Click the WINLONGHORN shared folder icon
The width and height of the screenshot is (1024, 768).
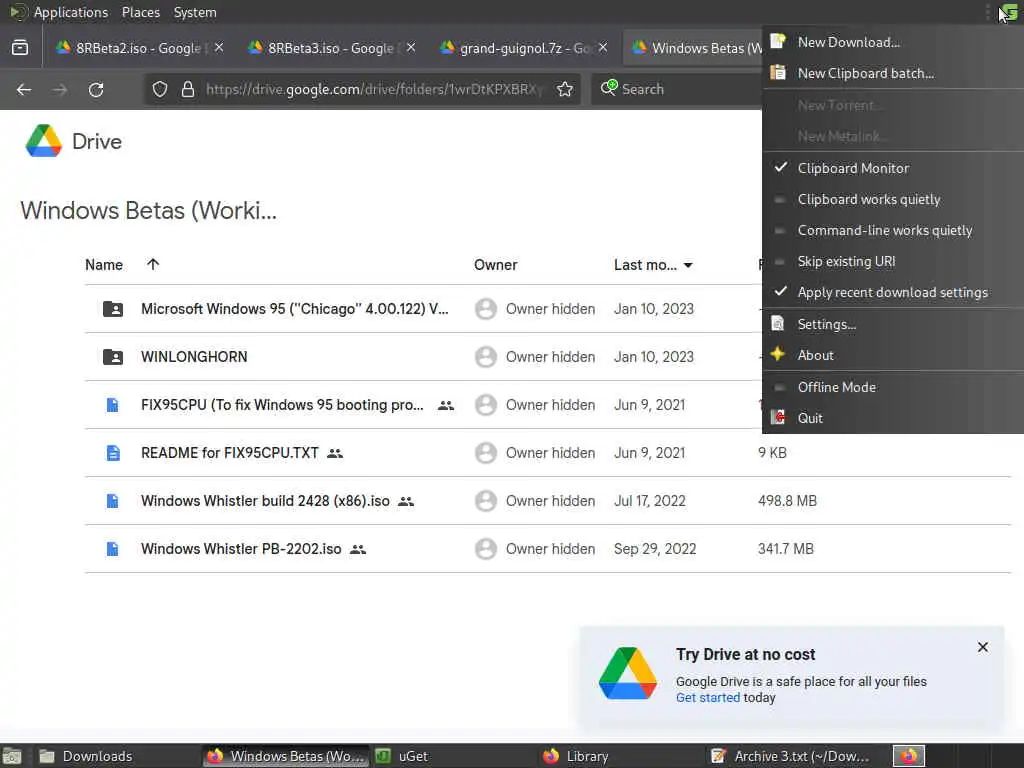[x=113, y=357]
